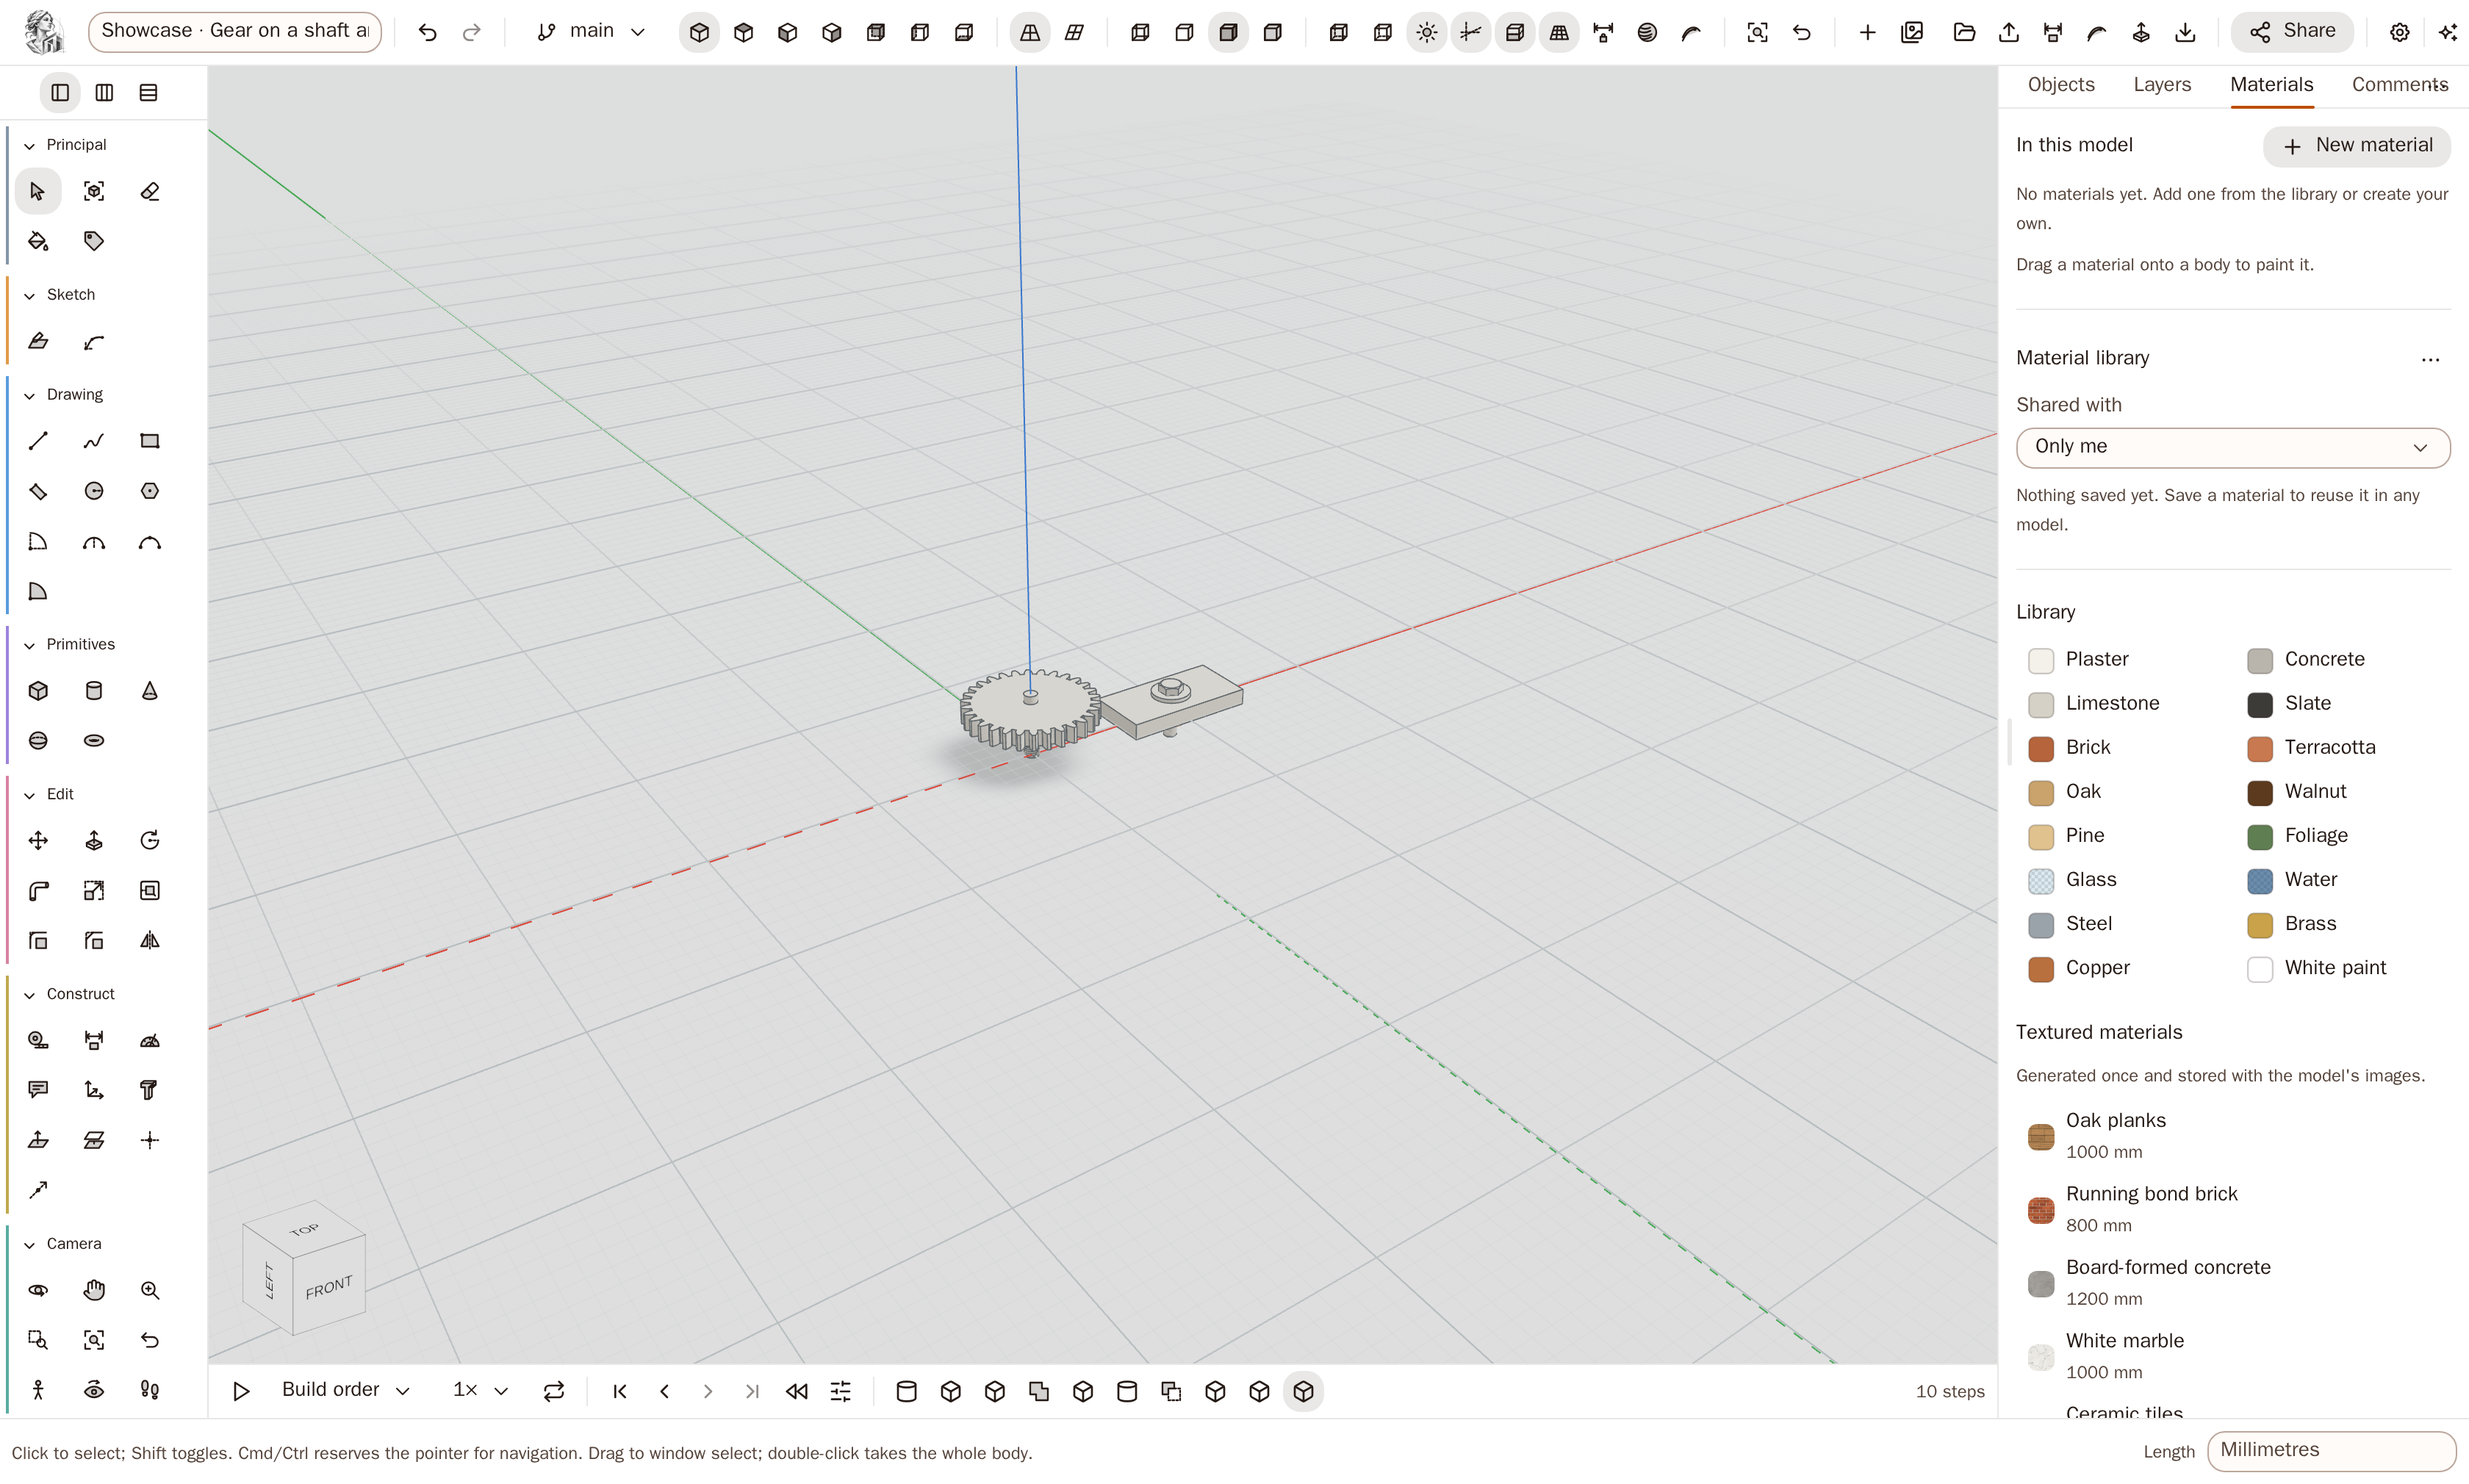The image size is (2469, 1484).
Task: Select the Line drawing tool
Action: 38,441
